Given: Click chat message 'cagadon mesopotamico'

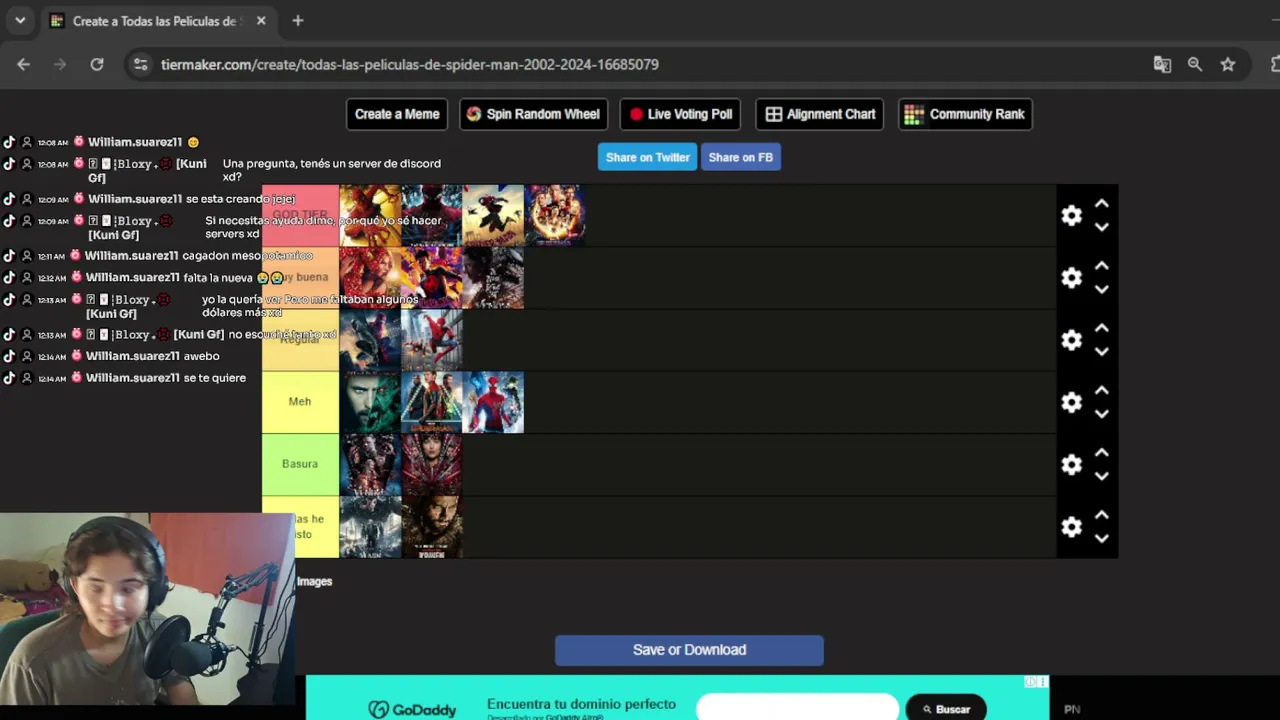Looking at the screenshot, I should coord(247,256).
